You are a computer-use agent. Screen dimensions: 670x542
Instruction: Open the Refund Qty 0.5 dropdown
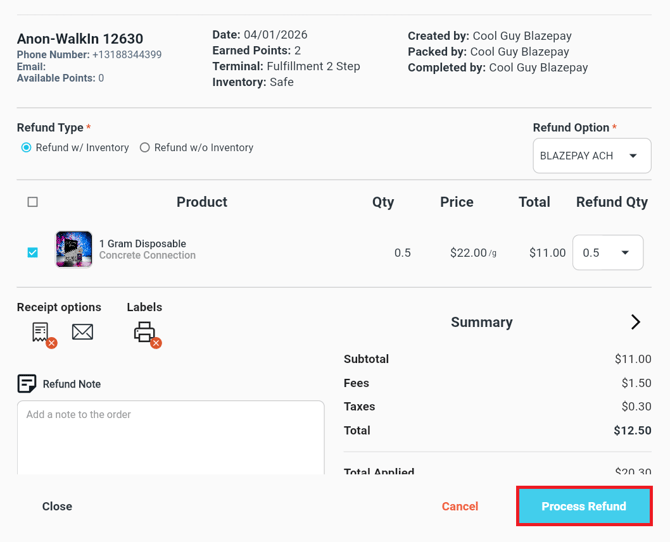click(x=607, y=253)
